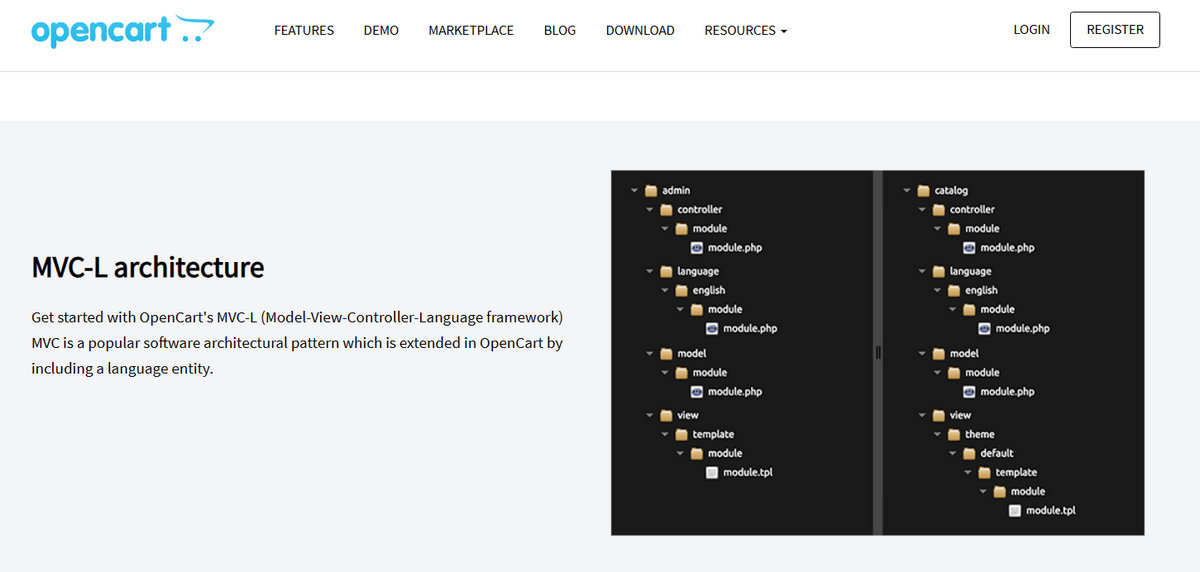Go to the Marketplace page

point(471,31)
